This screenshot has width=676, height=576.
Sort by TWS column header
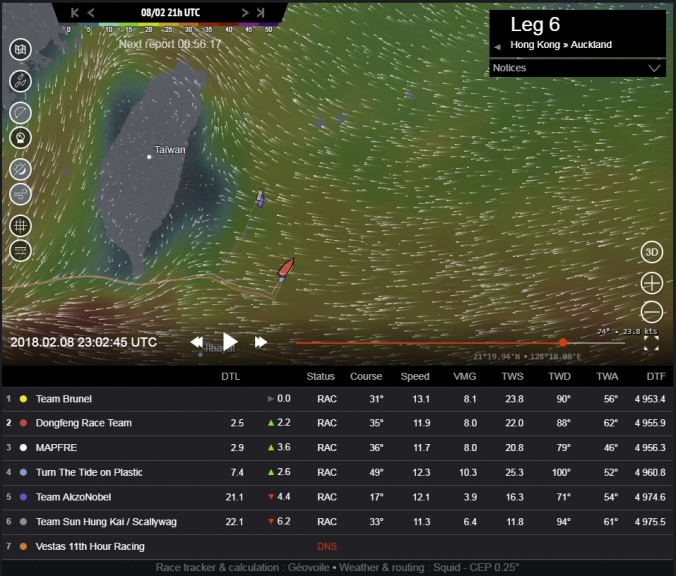(x=513, y=376)
